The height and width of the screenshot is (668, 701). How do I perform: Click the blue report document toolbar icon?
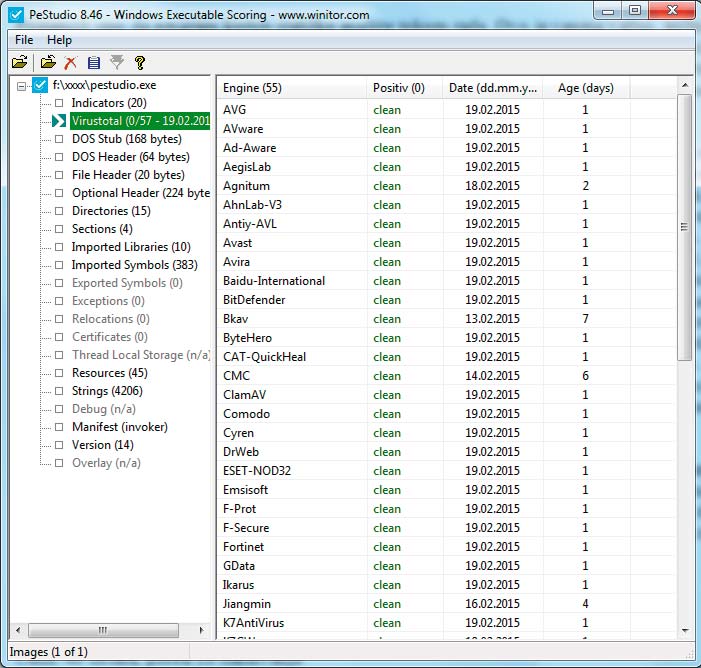(x=94, y=63)
